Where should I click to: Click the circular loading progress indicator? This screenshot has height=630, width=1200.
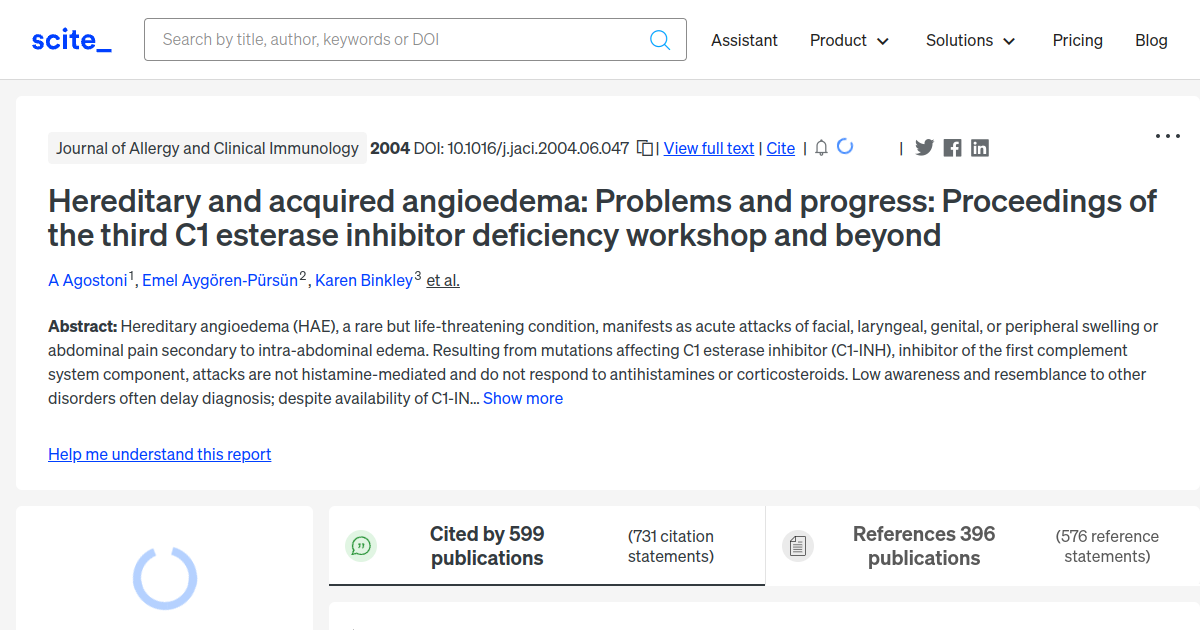tap(164, 578)
